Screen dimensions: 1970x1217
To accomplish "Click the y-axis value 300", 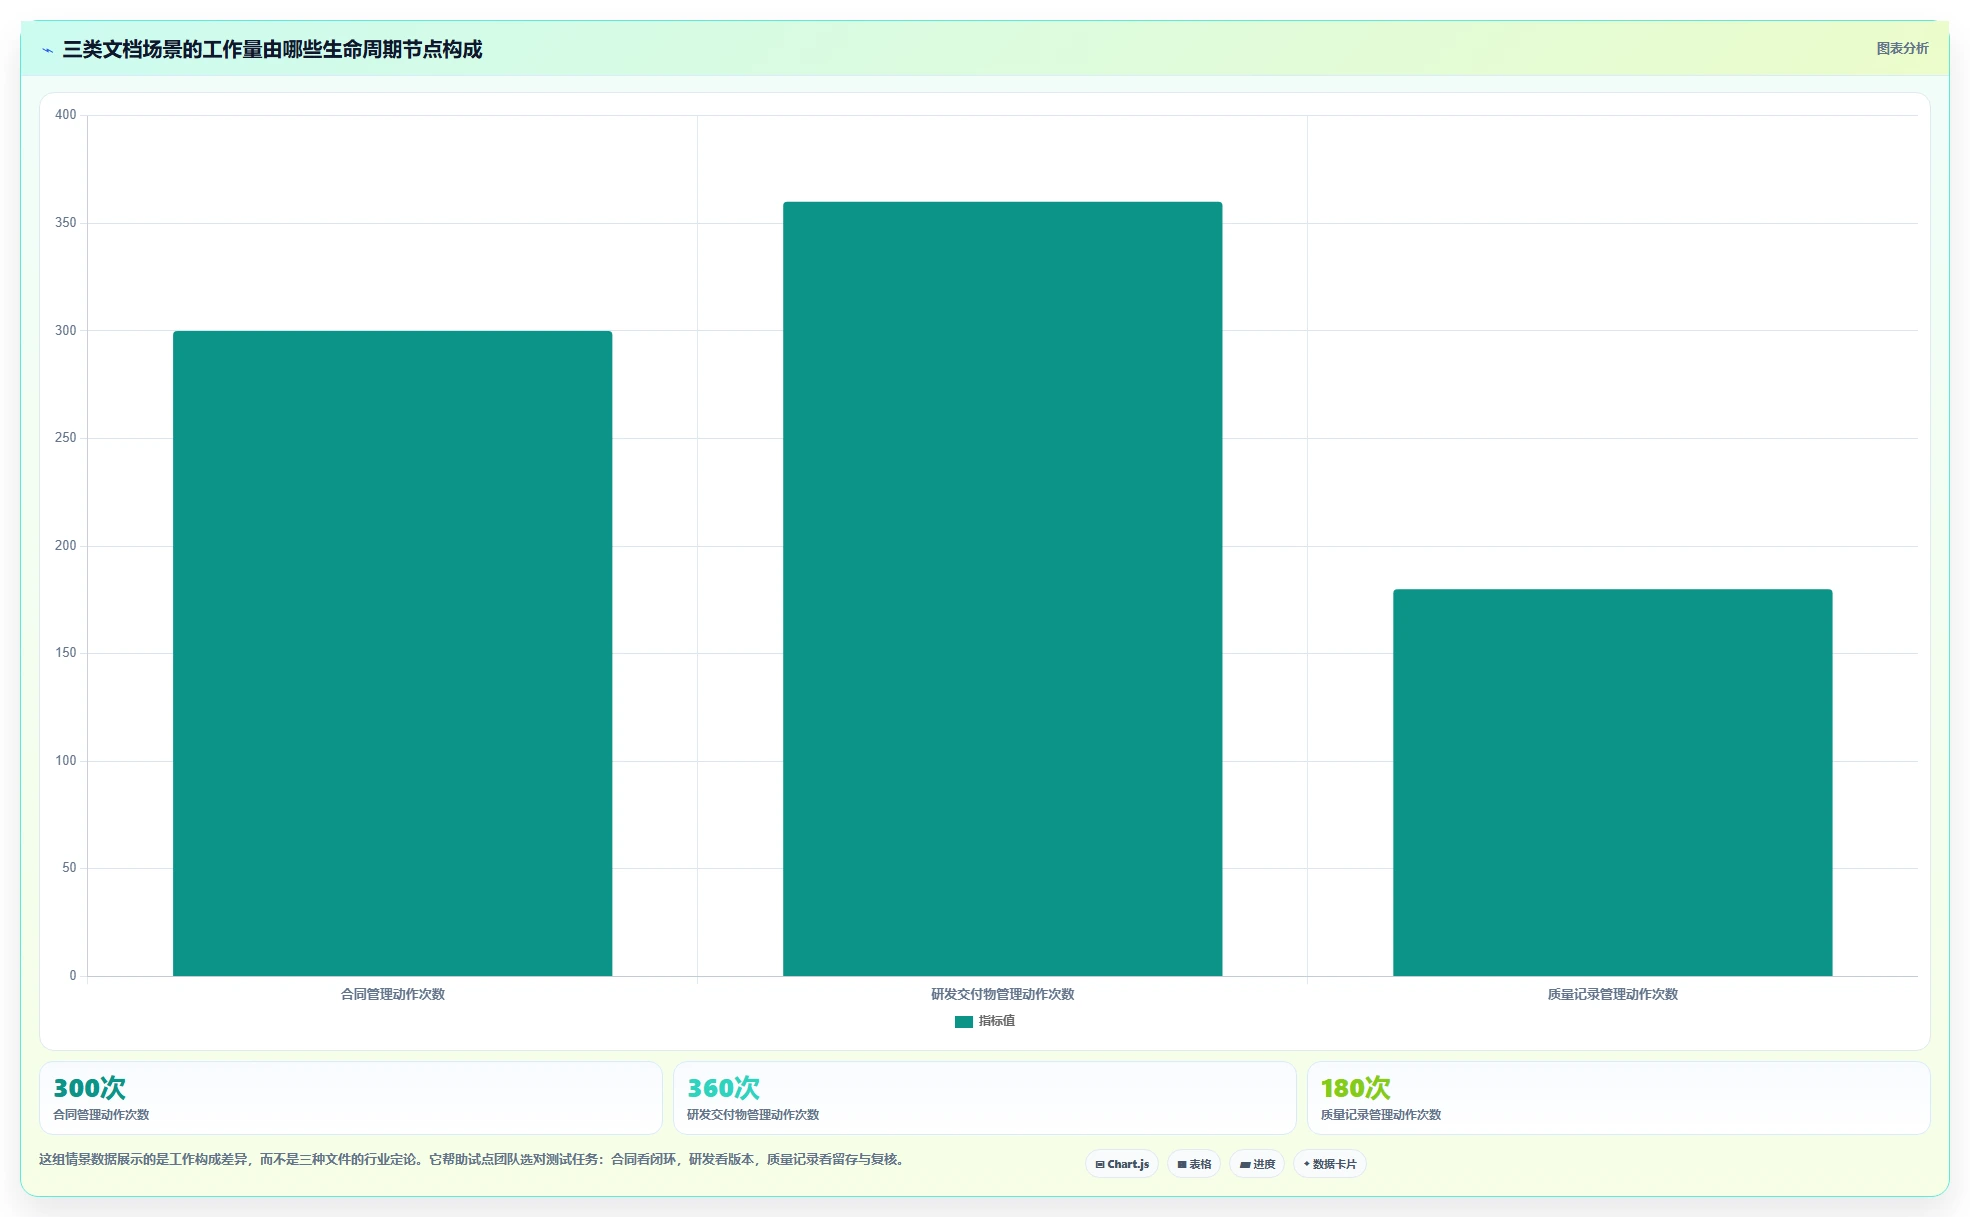I will 65,331.
